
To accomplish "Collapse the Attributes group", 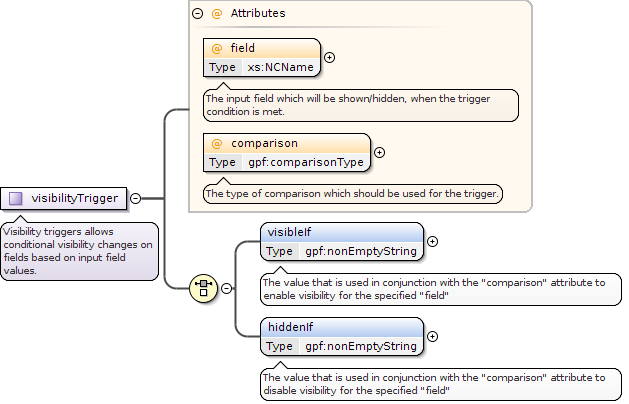I will [x=197, y=14].
